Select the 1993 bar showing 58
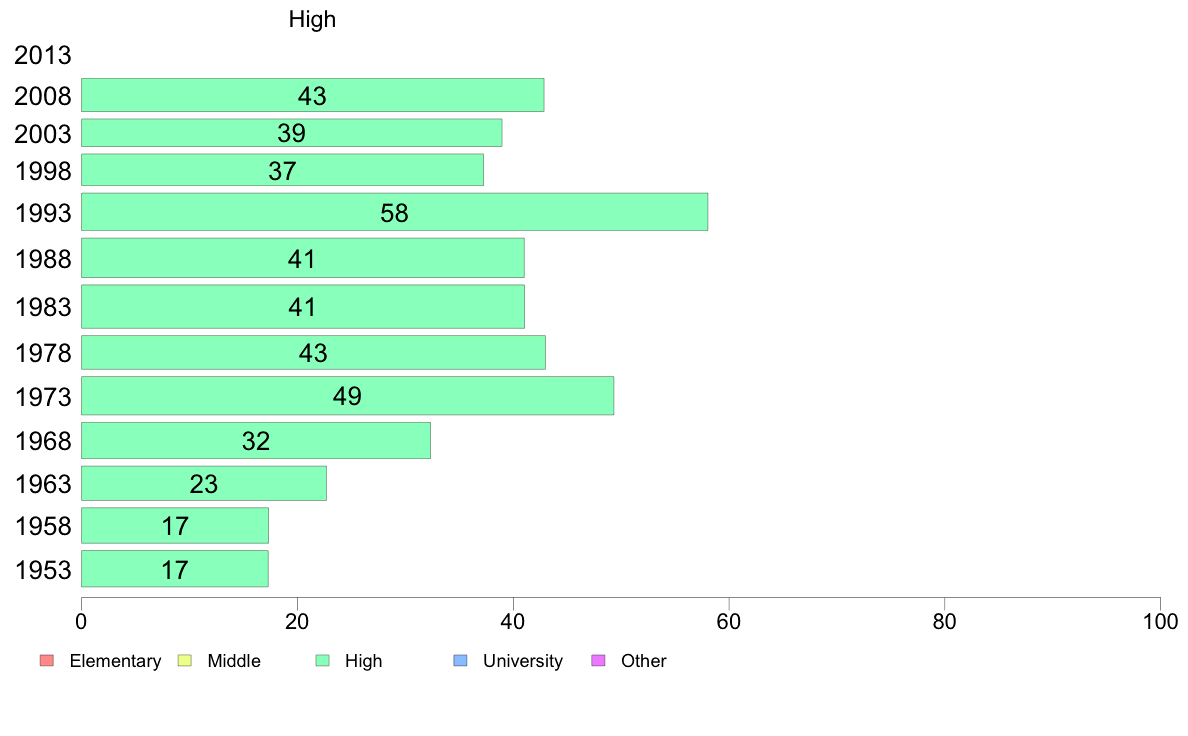The image size is (1188, 736). [x=395, y=212]
